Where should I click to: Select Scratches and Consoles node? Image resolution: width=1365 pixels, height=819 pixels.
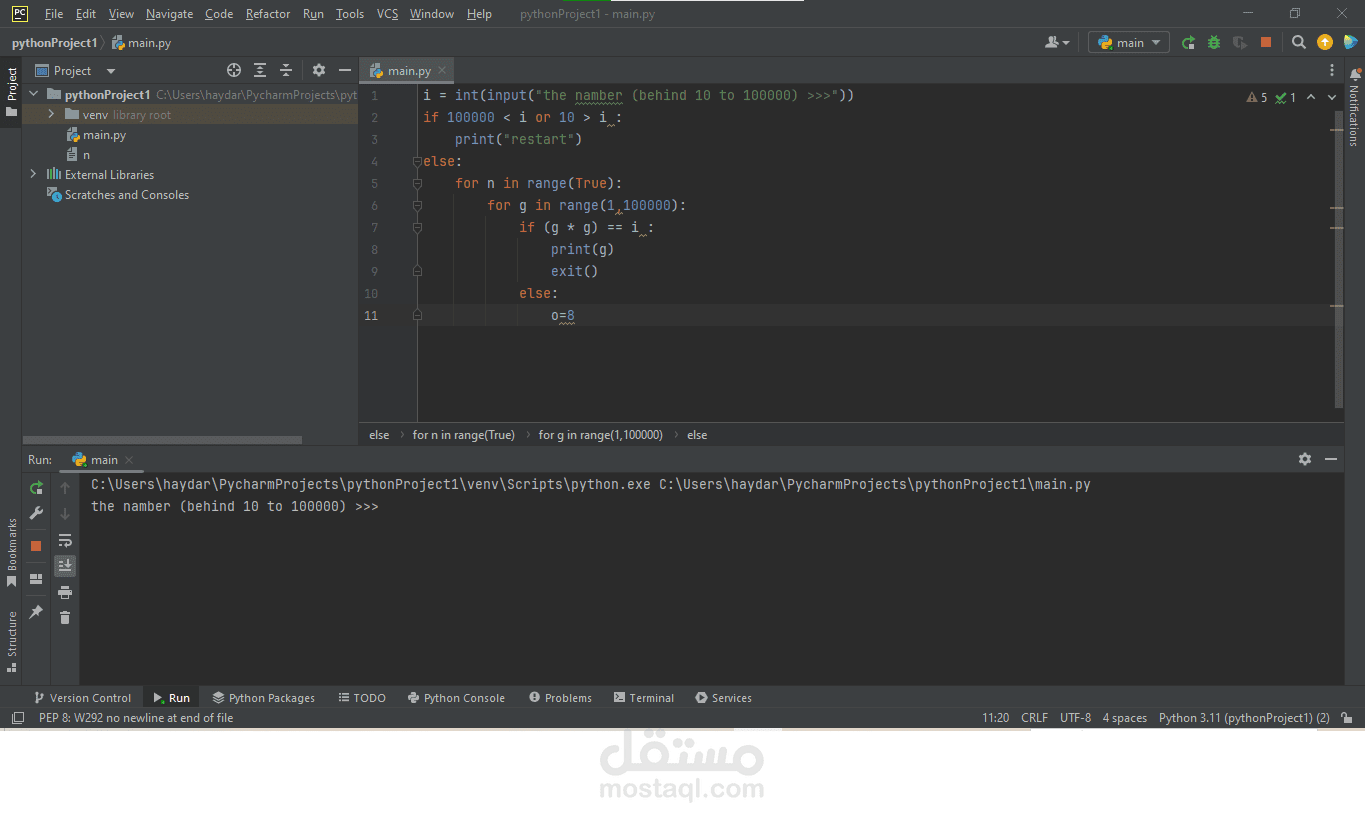118,195
